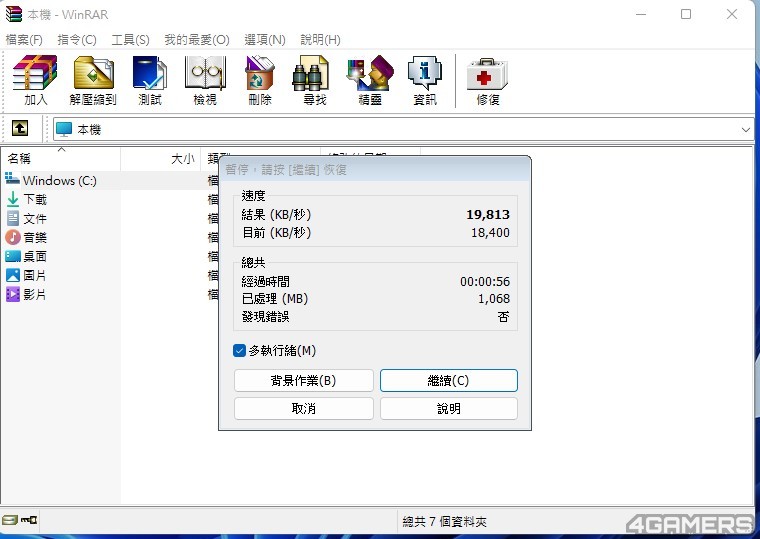Go up one folder level arrow

coord(19,128)
